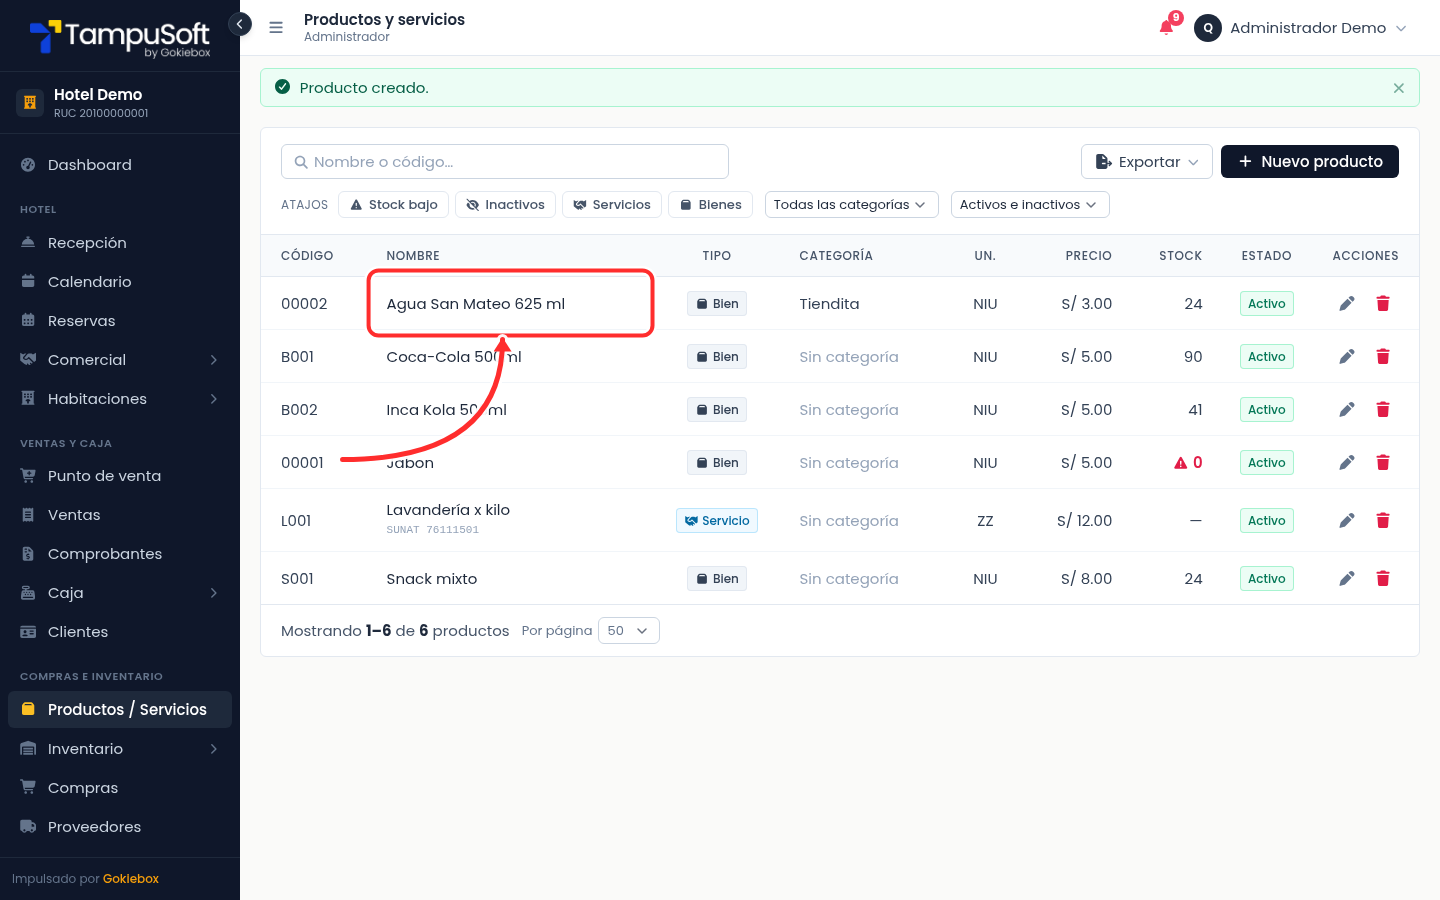Viewport: 1440px width, 900px height.
Task: Open Punto de venta in the sidebar
Action: click(x=120, y=476)
